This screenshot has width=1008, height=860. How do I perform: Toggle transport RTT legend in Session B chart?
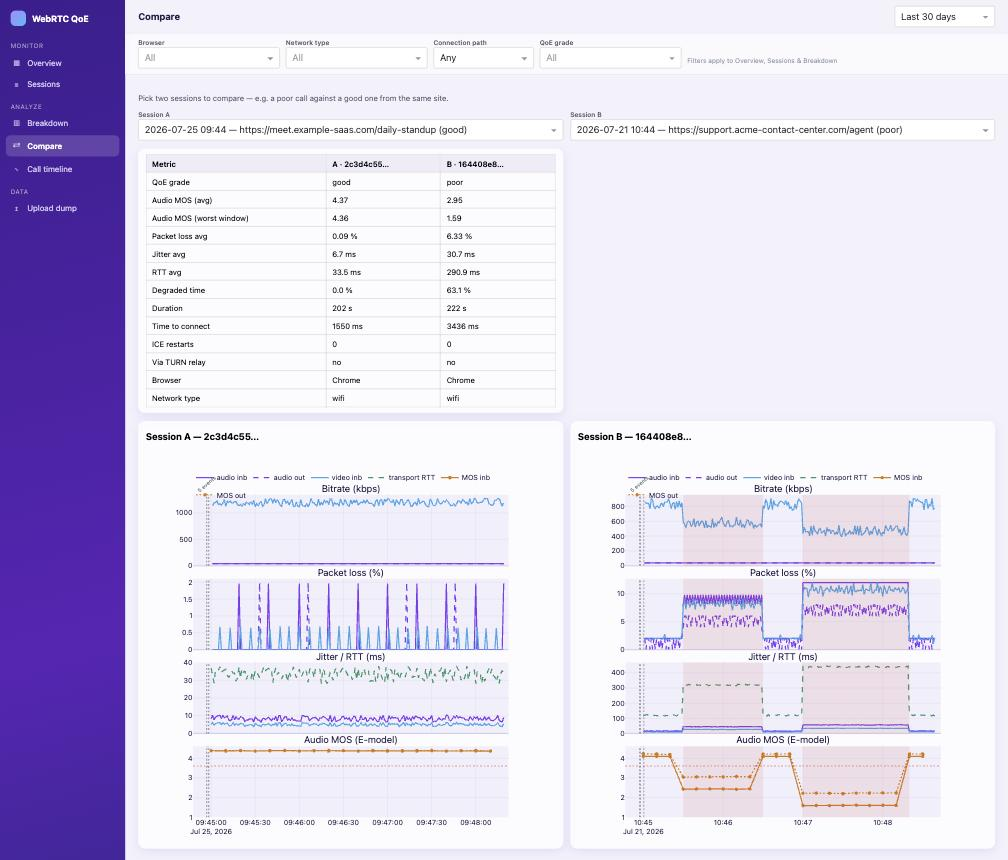[834, 478]
